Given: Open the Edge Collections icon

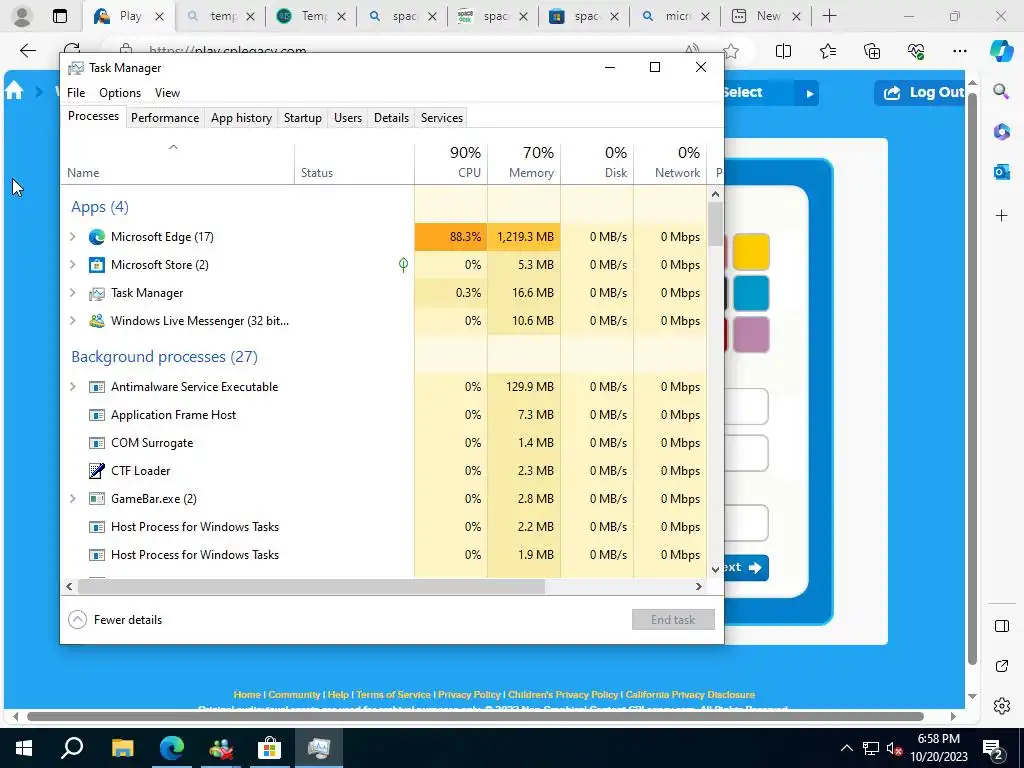Looking at the screenshot, I should coord(872,51).
